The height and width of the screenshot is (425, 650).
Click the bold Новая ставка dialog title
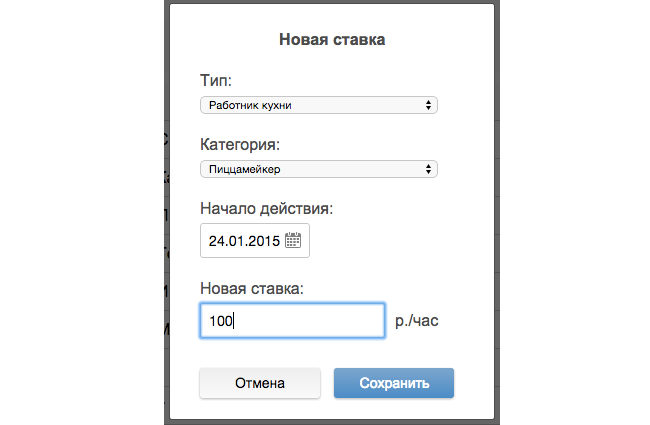point(332,40)
